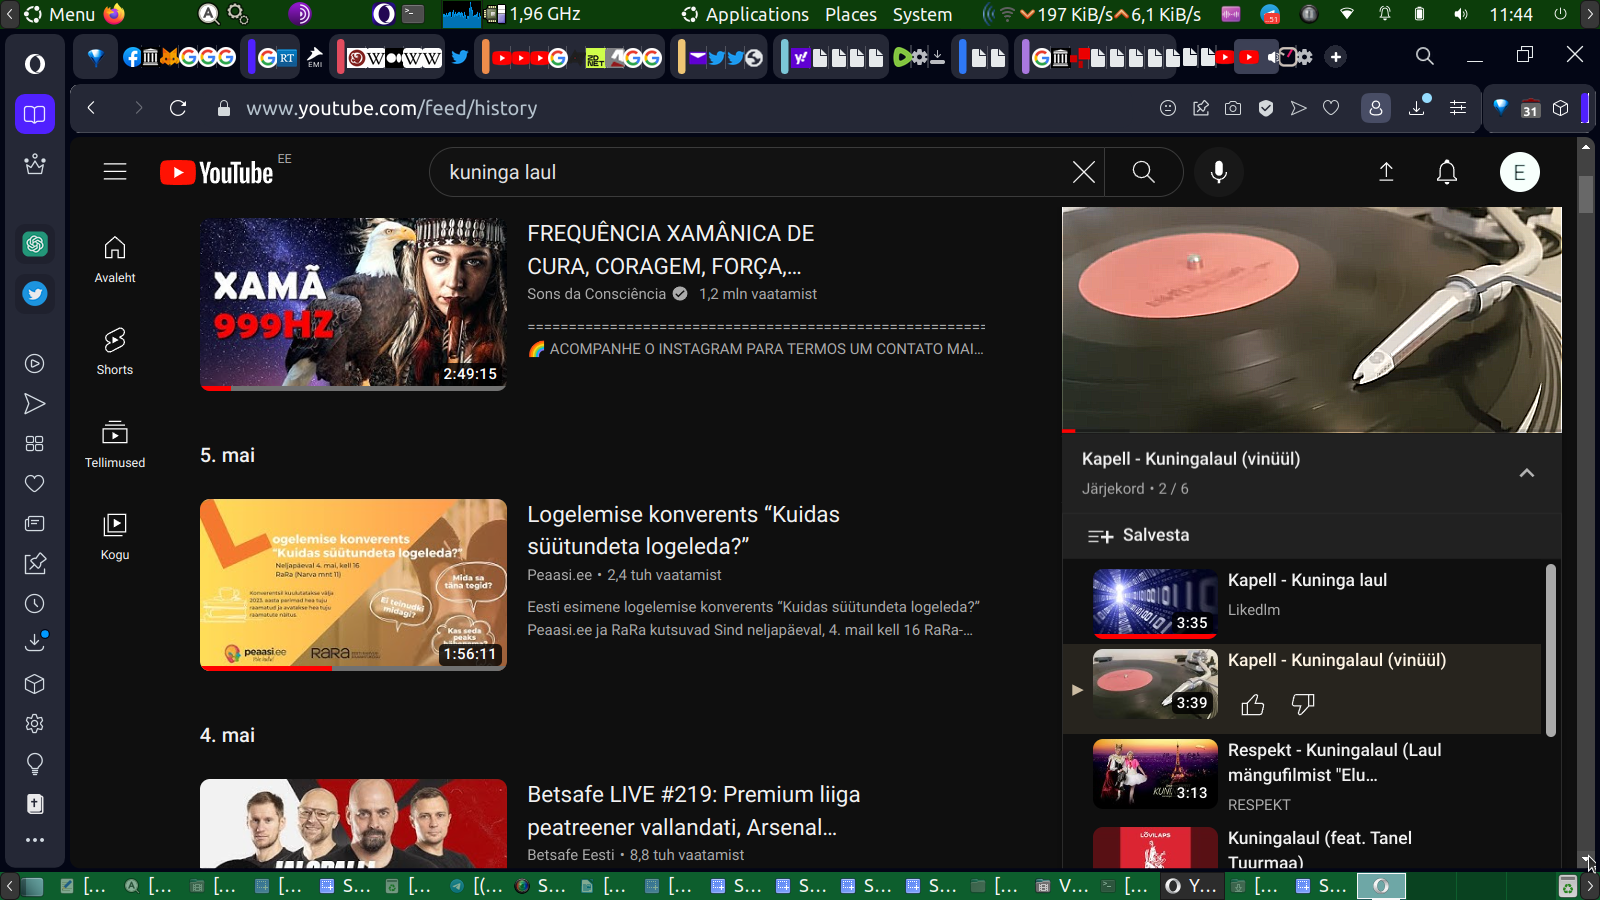Open the search tabs magnifier in tab bar
1600x900 pixels.
[1425, 56]
